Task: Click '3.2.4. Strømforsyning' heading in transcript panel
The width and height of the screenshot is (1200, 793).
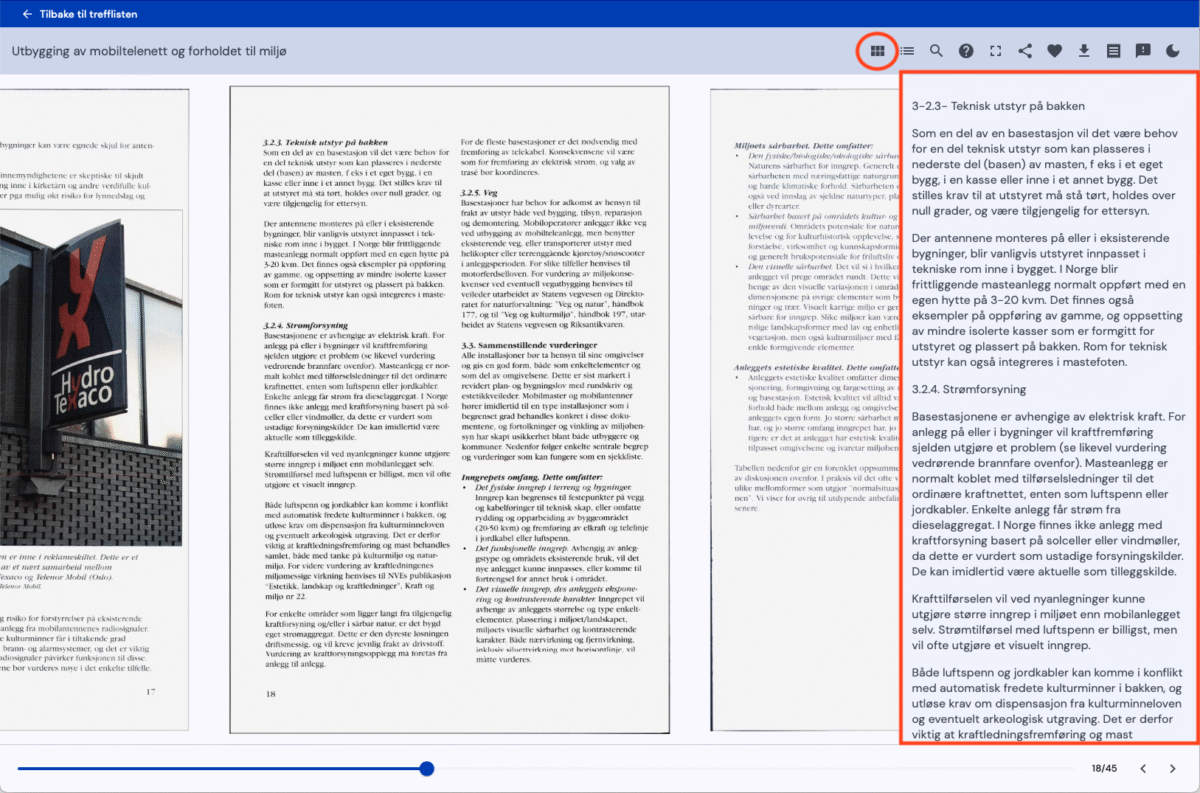Action: point(969,389)
